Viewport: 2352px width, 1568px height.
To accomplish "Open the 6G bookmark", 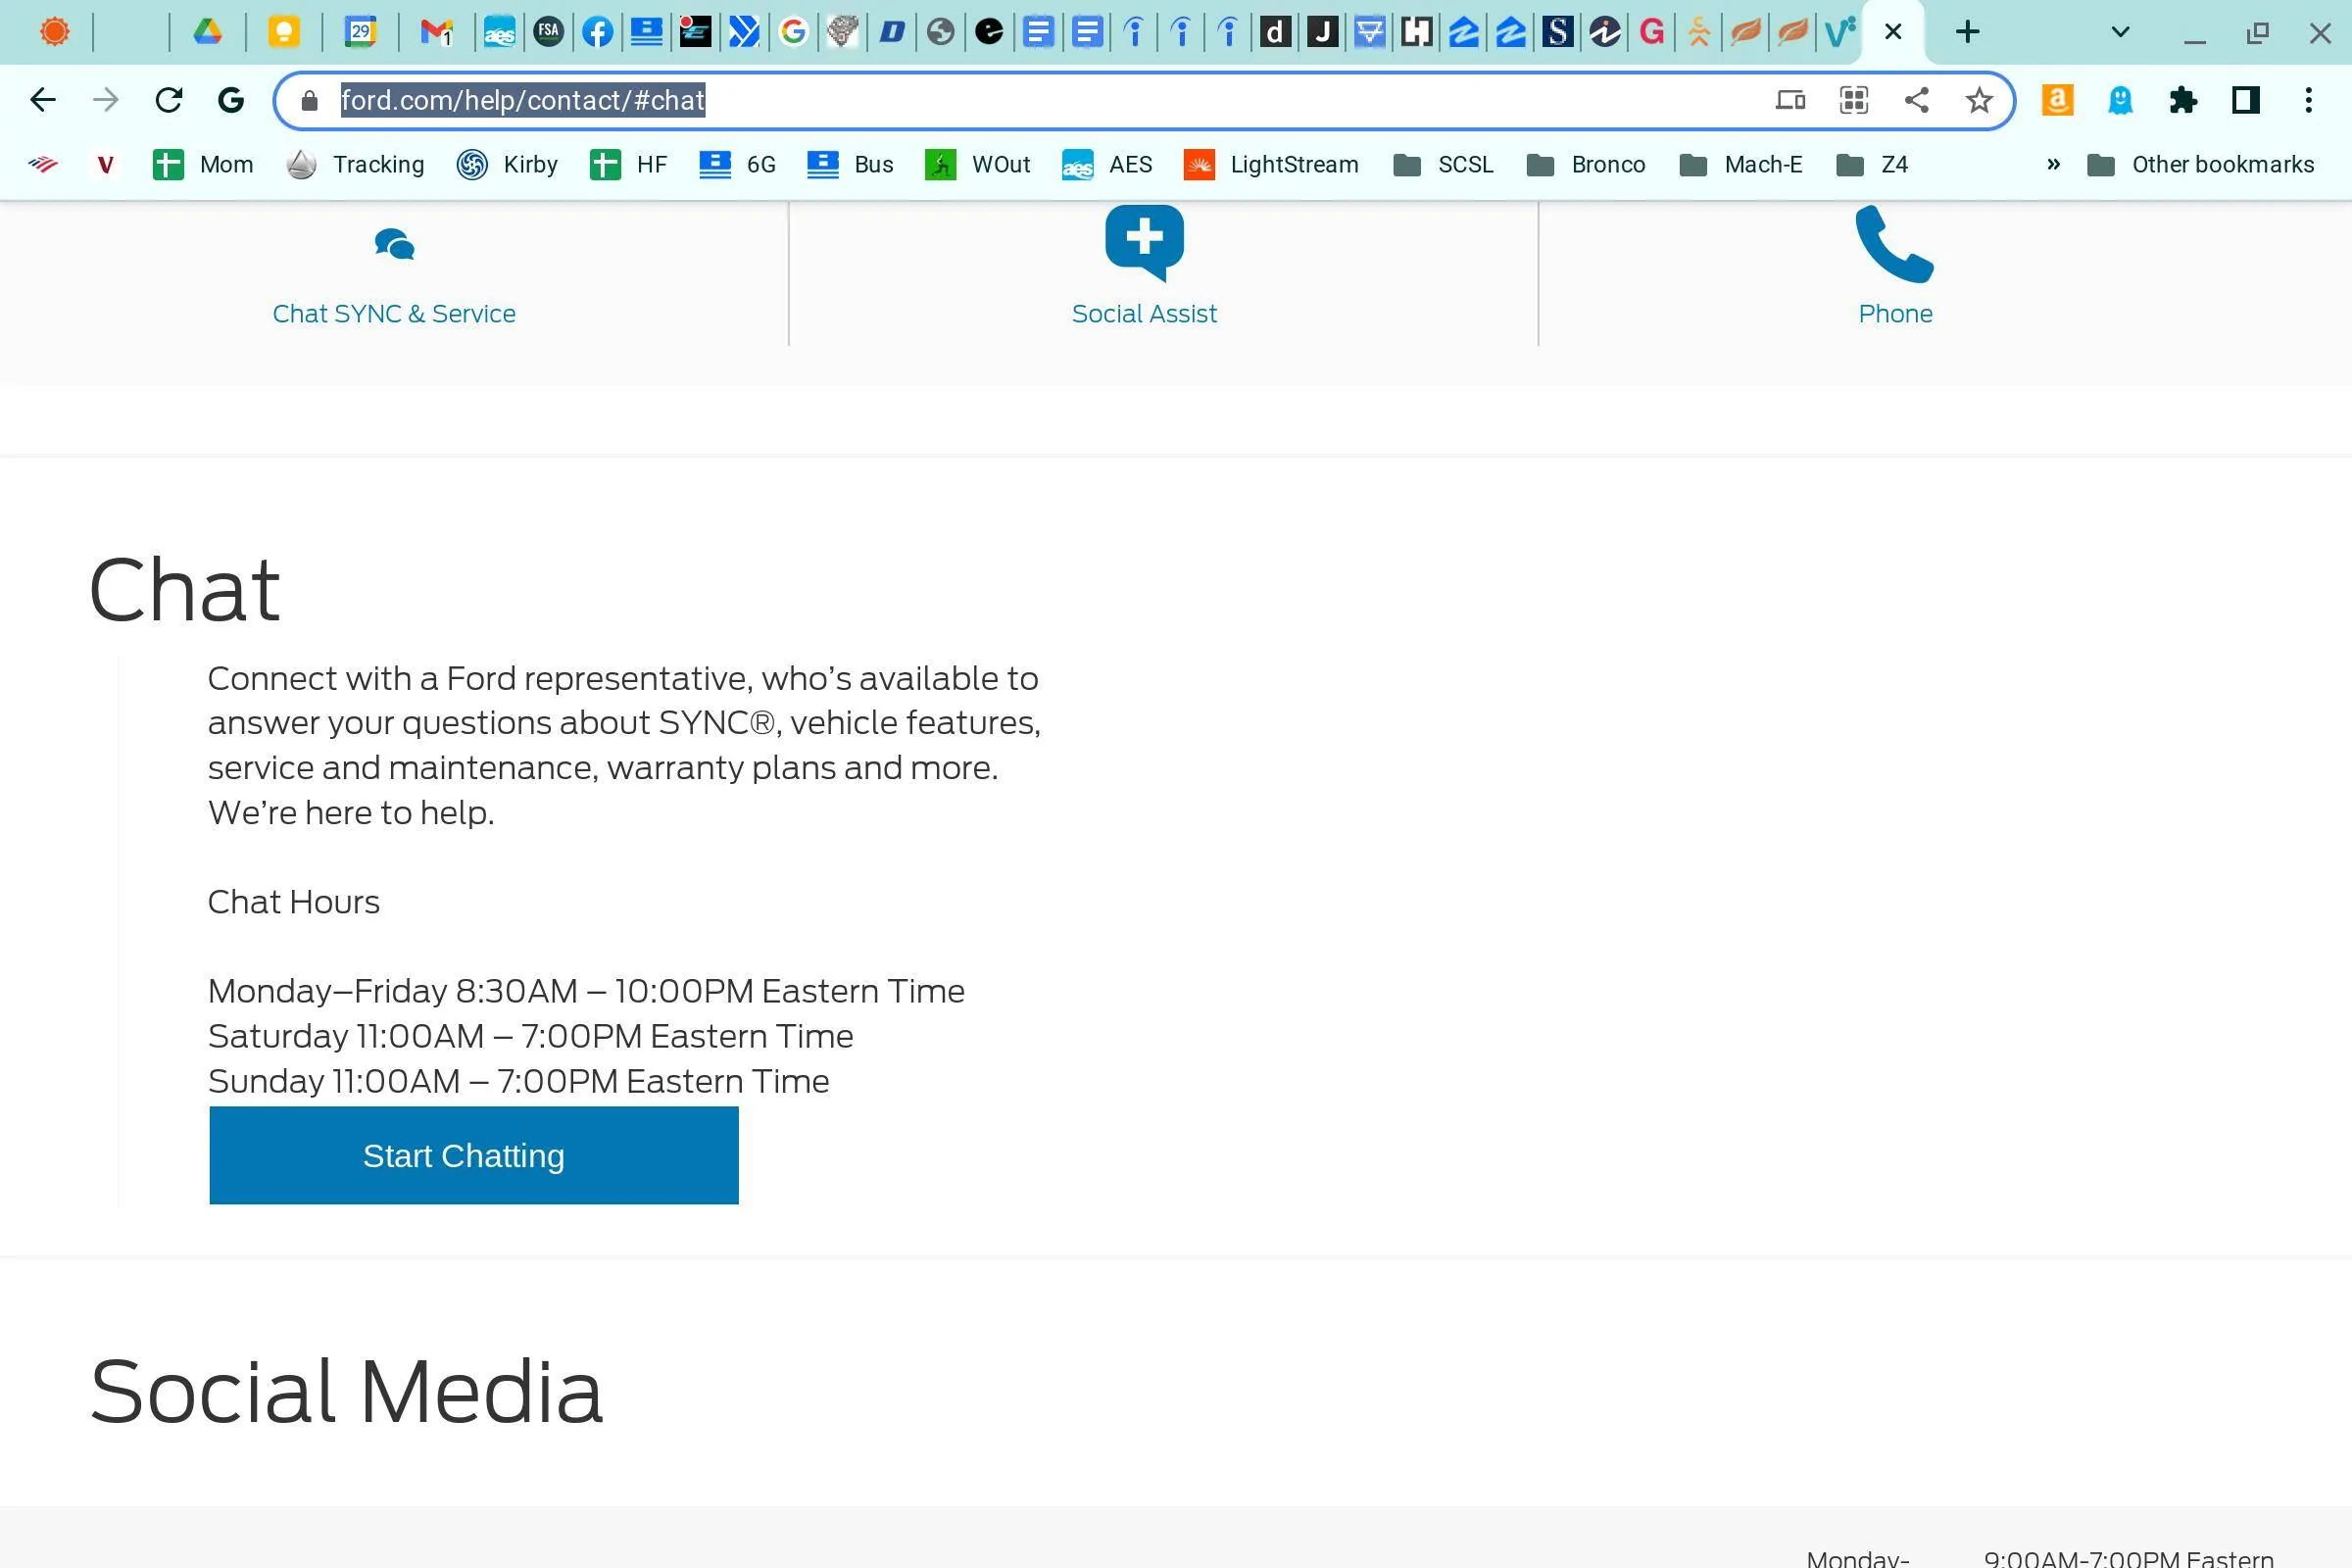I will pos(738,164).
